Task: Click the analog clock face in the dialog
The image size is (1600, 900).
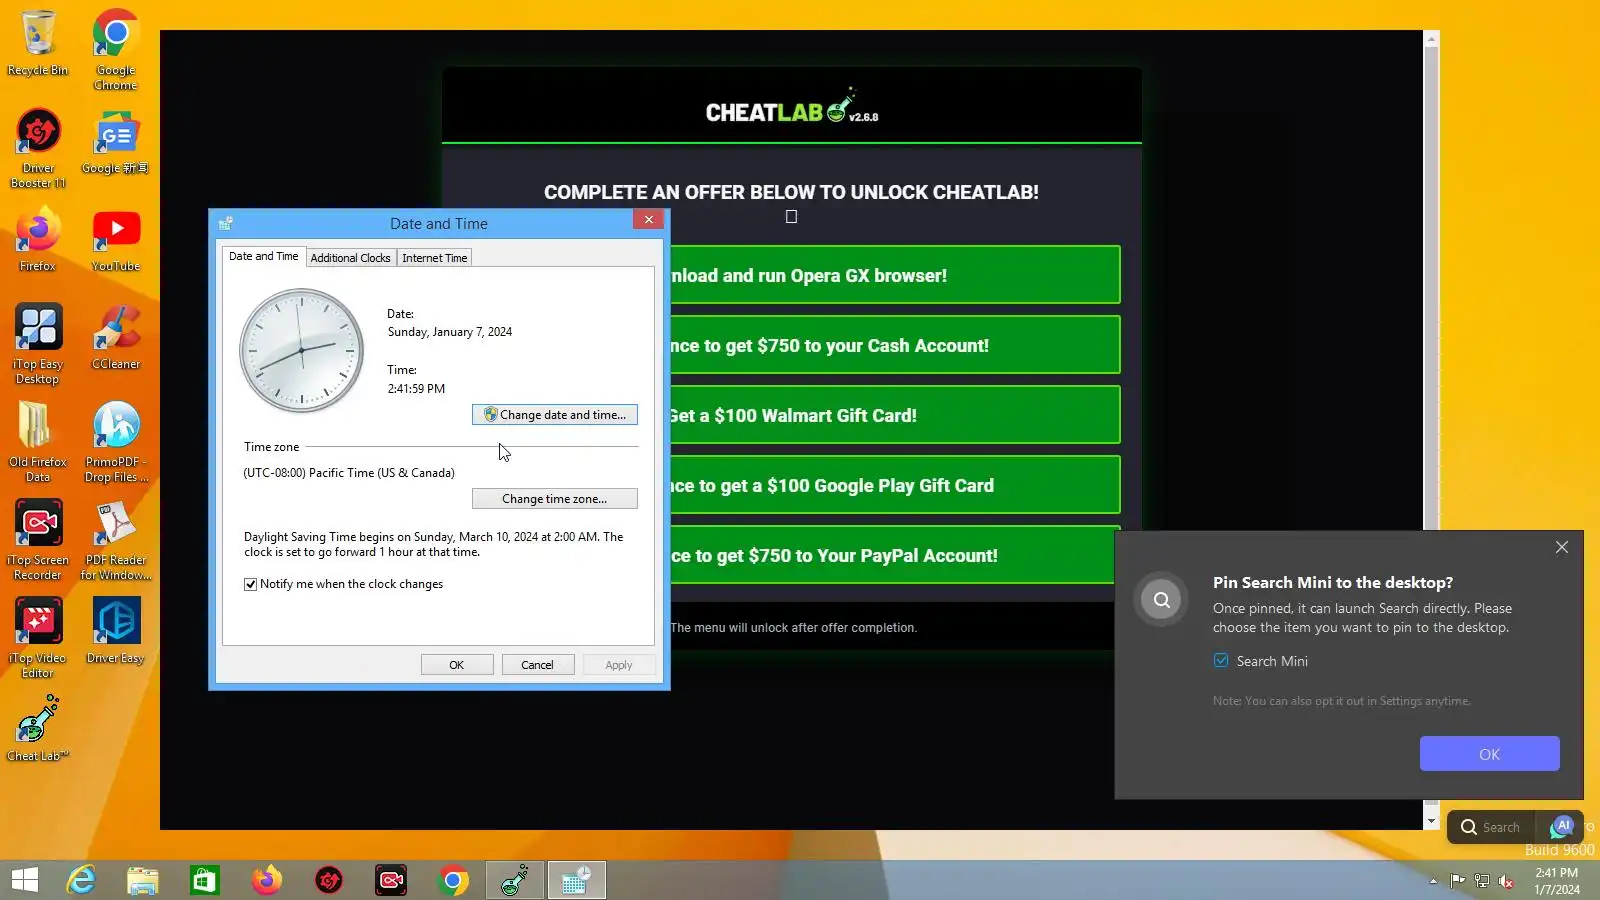Action: pos(301,351)
